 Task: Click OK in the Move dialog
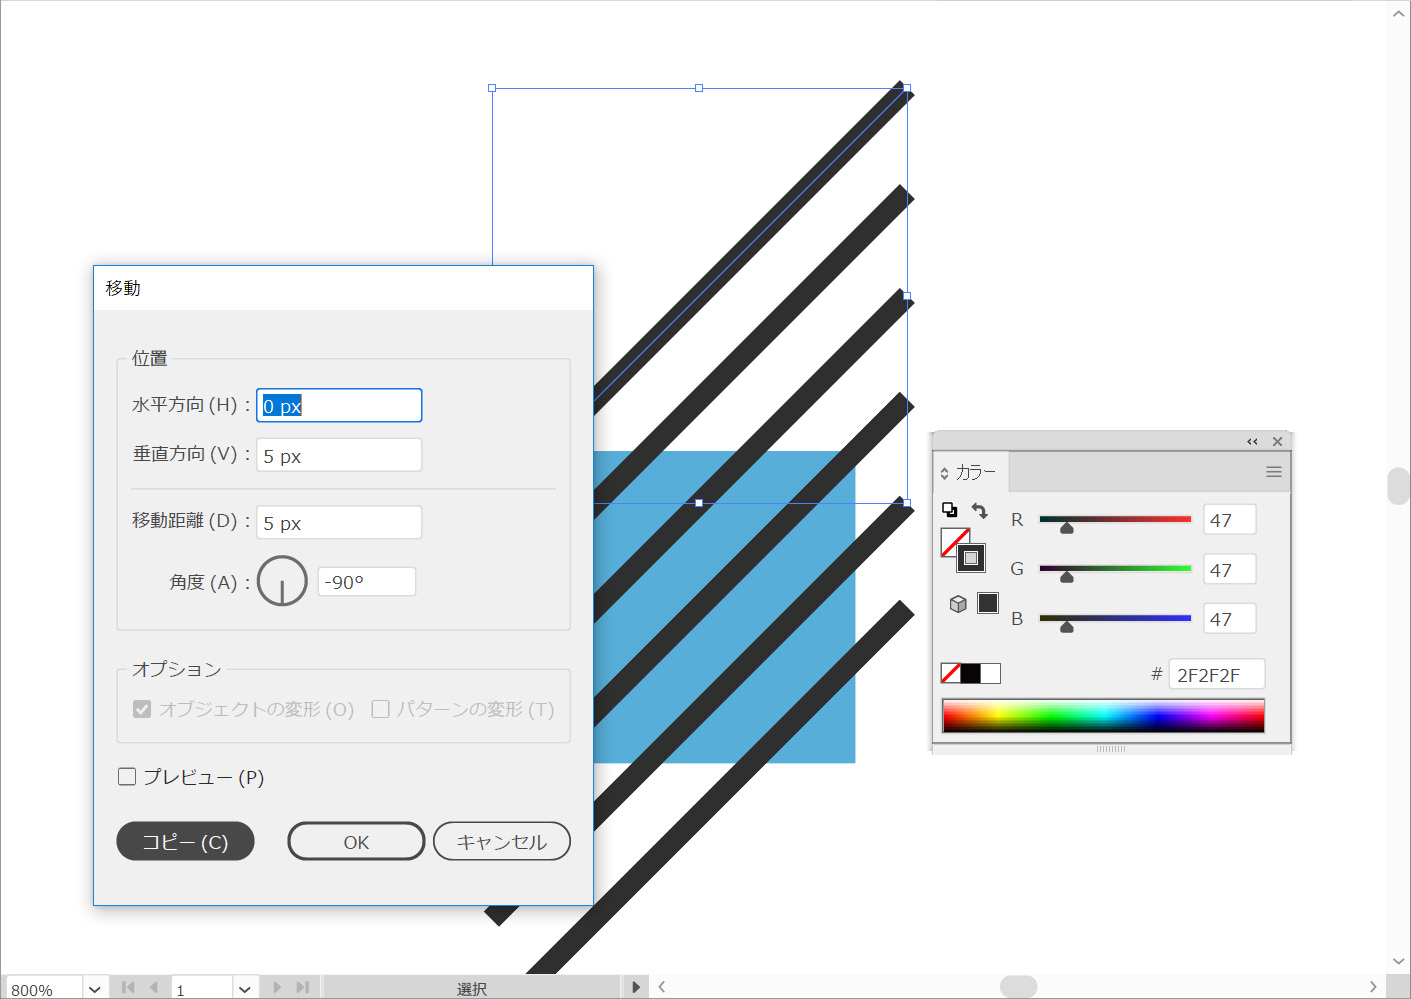(x=356, y=842)
